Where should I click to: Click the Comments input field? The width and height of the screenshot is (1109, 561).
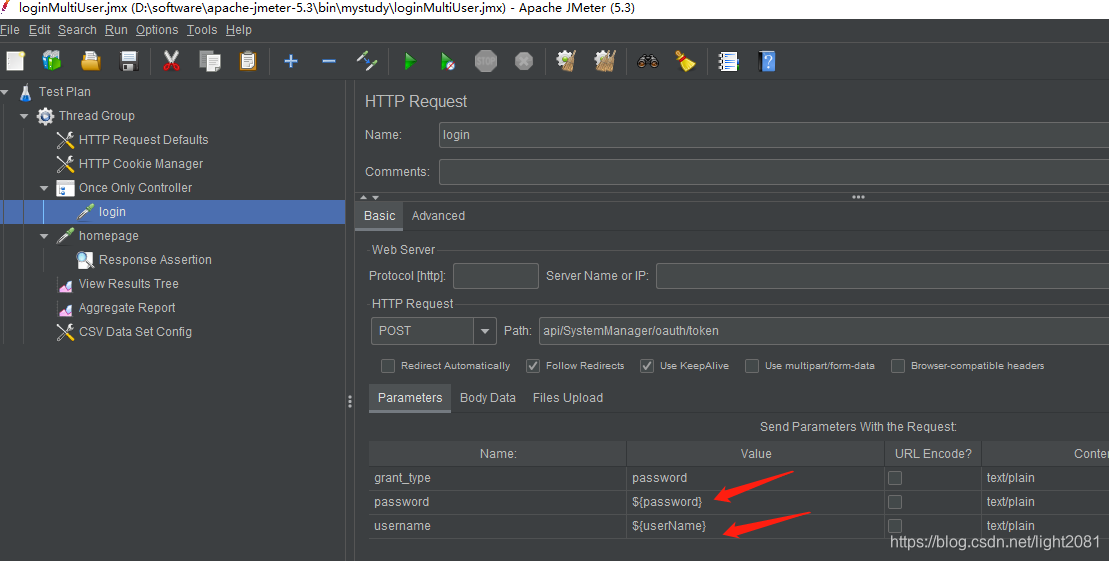[x=774, y=172]
